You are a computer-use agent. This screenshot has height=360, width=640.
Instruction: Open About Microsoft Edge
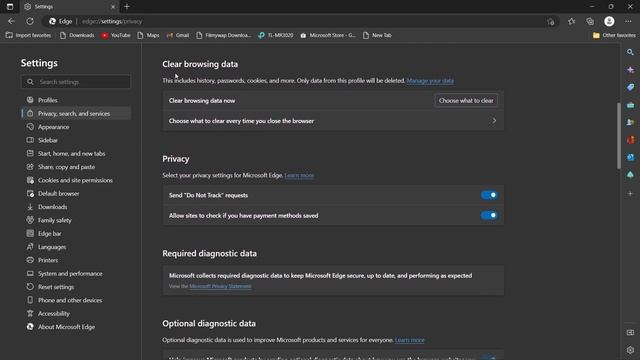(x=76, y=327)
